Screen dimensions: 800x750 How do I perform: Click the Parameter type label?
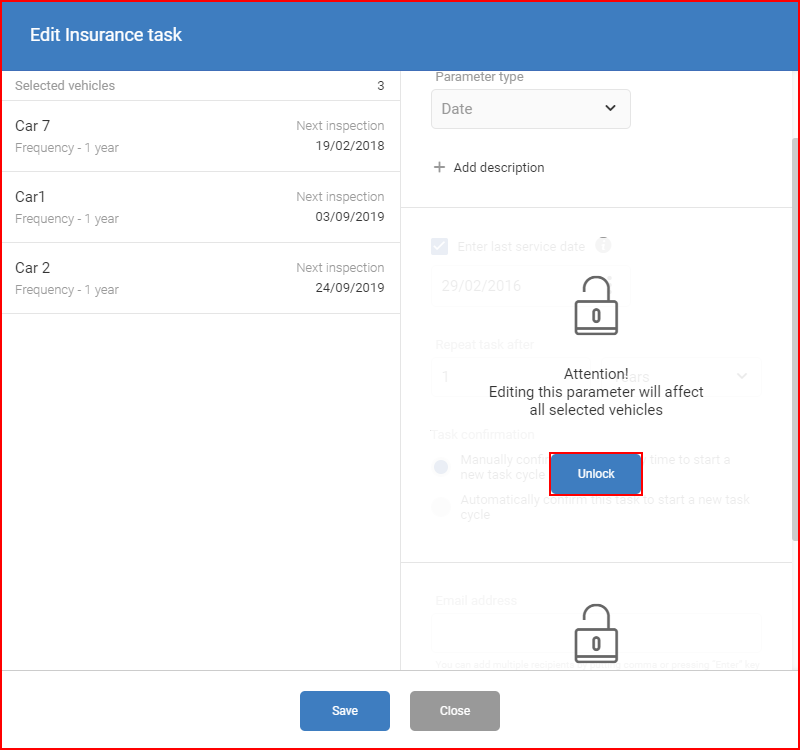tap(479, 77)
